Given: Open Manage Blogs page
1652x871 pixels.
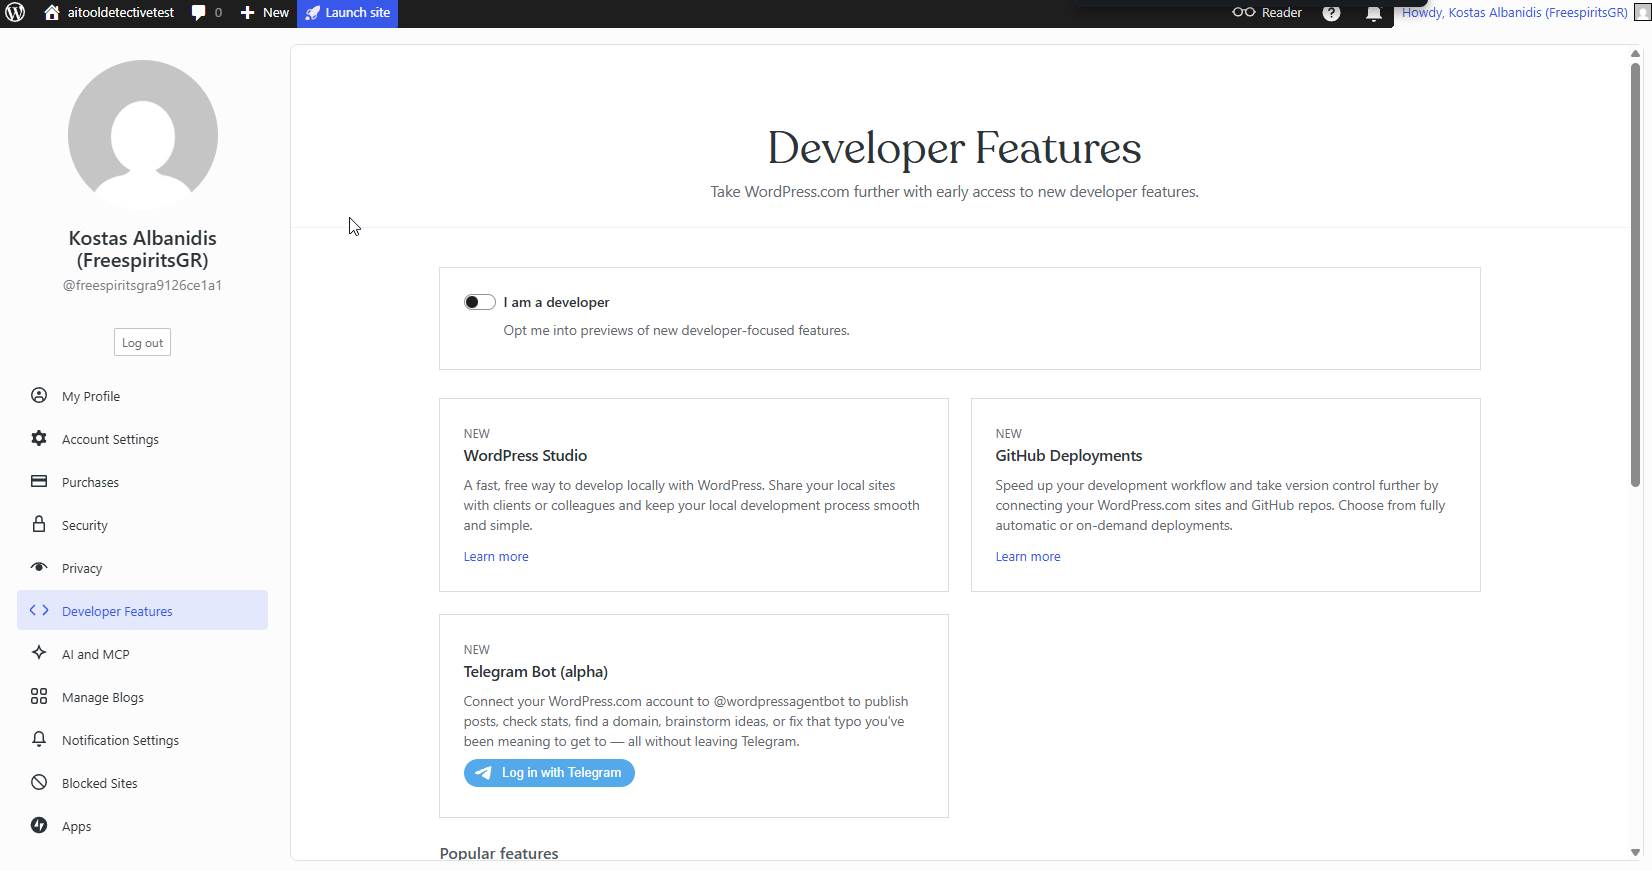Looking at the screenshot, I should (142, 697).
